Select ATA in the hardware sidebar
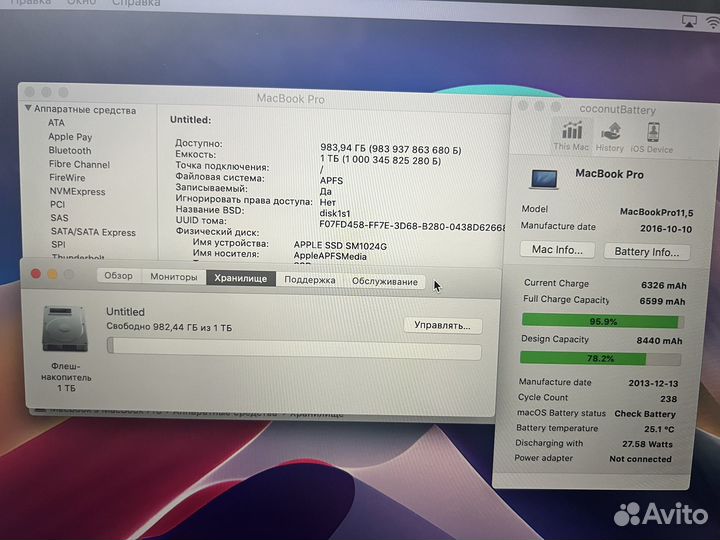720x540 pixels. click(56, 123)
